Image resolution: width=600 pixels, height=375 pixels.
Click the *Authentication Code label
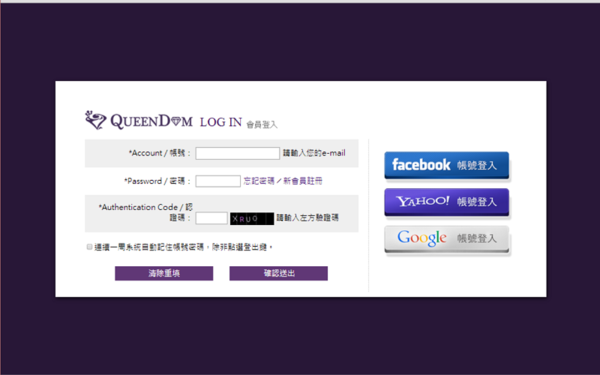pyautogui.click(x=145, y=212)
